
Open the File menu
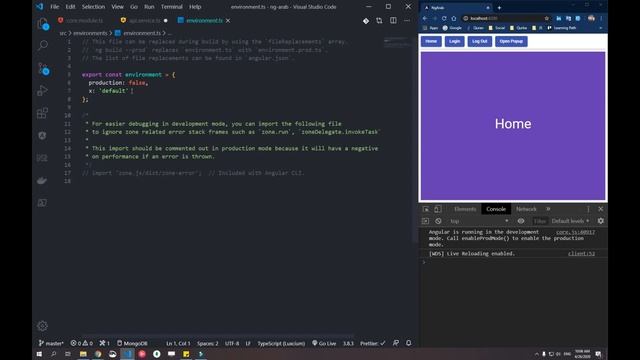54,7
